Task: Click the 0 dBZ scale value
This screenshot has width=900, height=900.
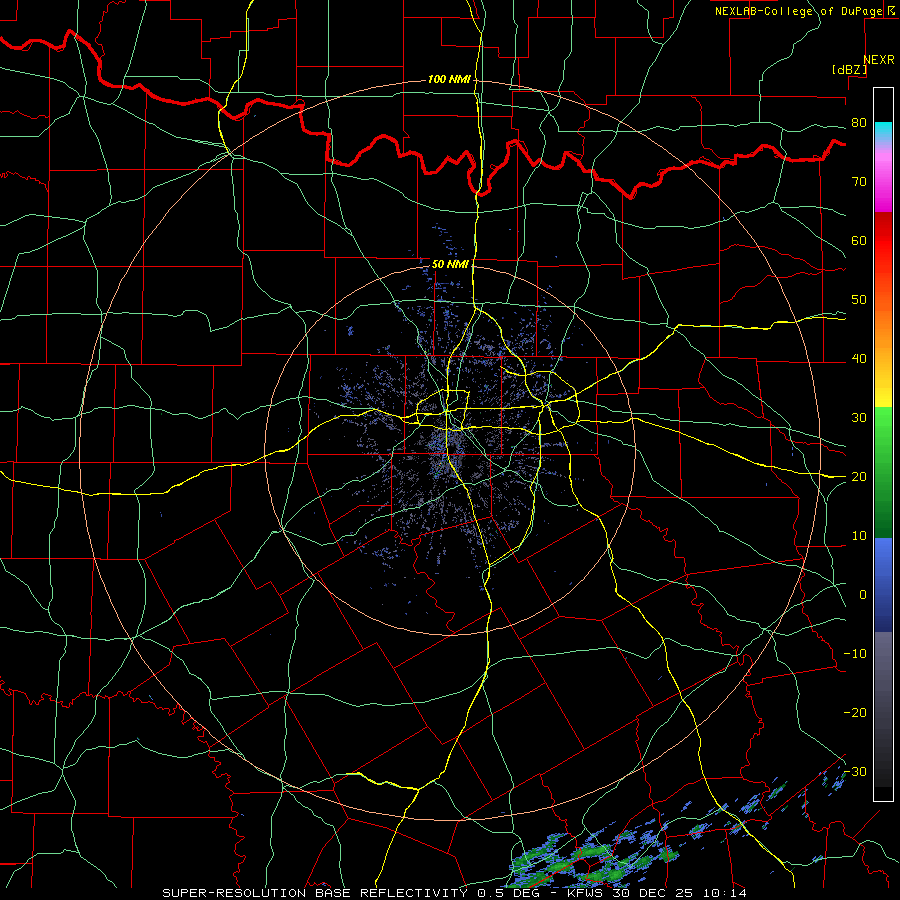Action: 863,595
